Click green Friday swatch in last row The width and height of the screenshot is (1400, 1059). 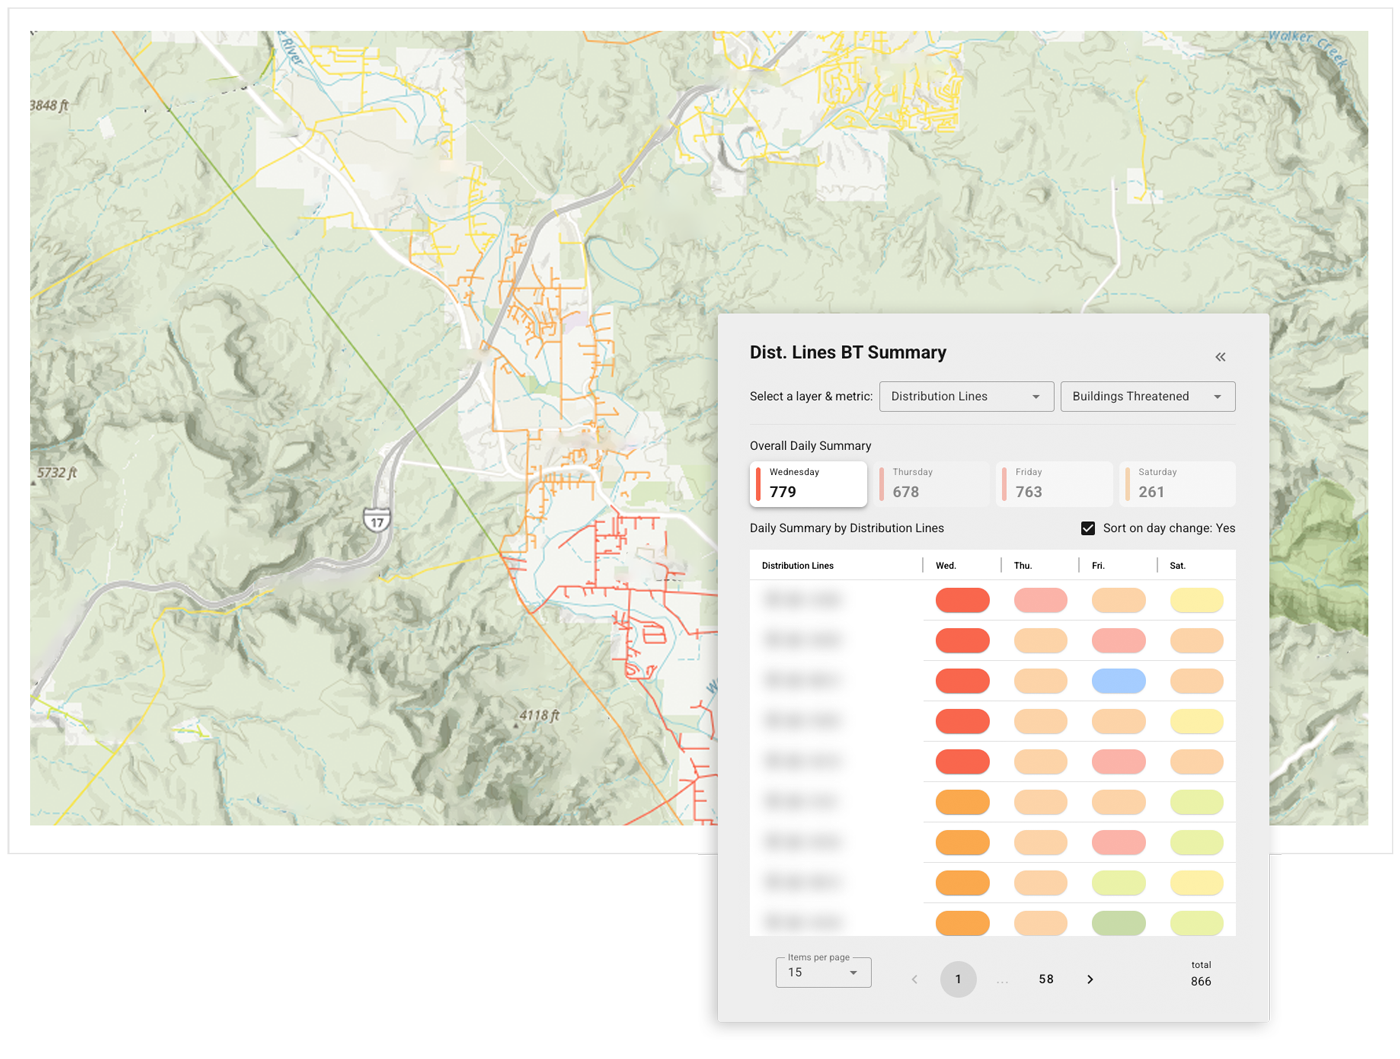(x=1118, y=922)
